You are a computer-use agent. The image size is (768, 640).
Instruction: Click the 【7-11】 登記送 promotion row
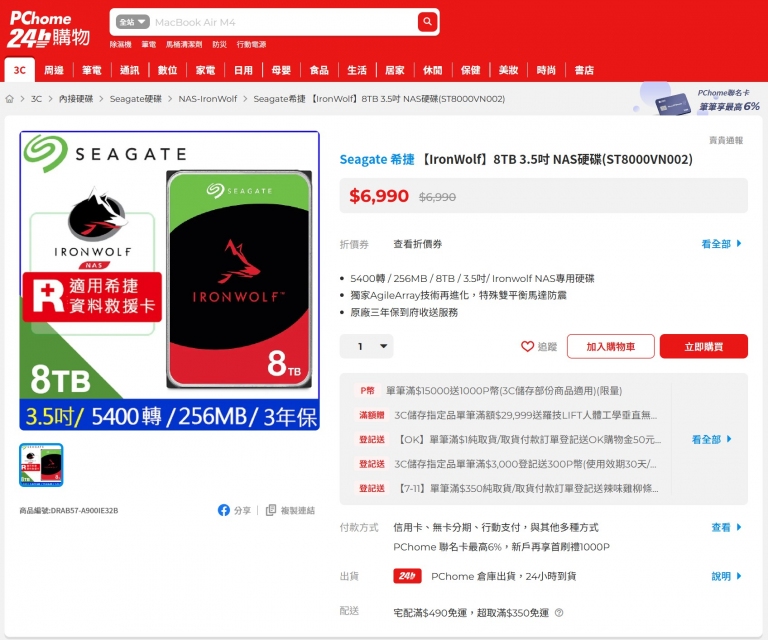(507, 488)
